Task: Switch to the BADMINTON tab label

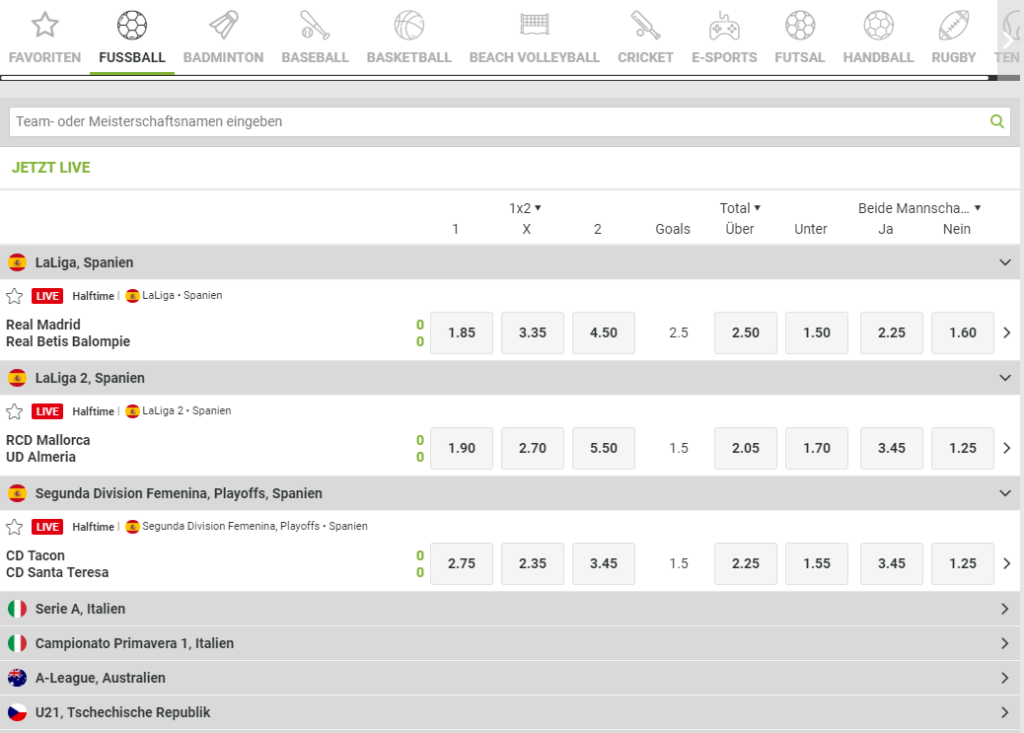Action: coord(223,57)
